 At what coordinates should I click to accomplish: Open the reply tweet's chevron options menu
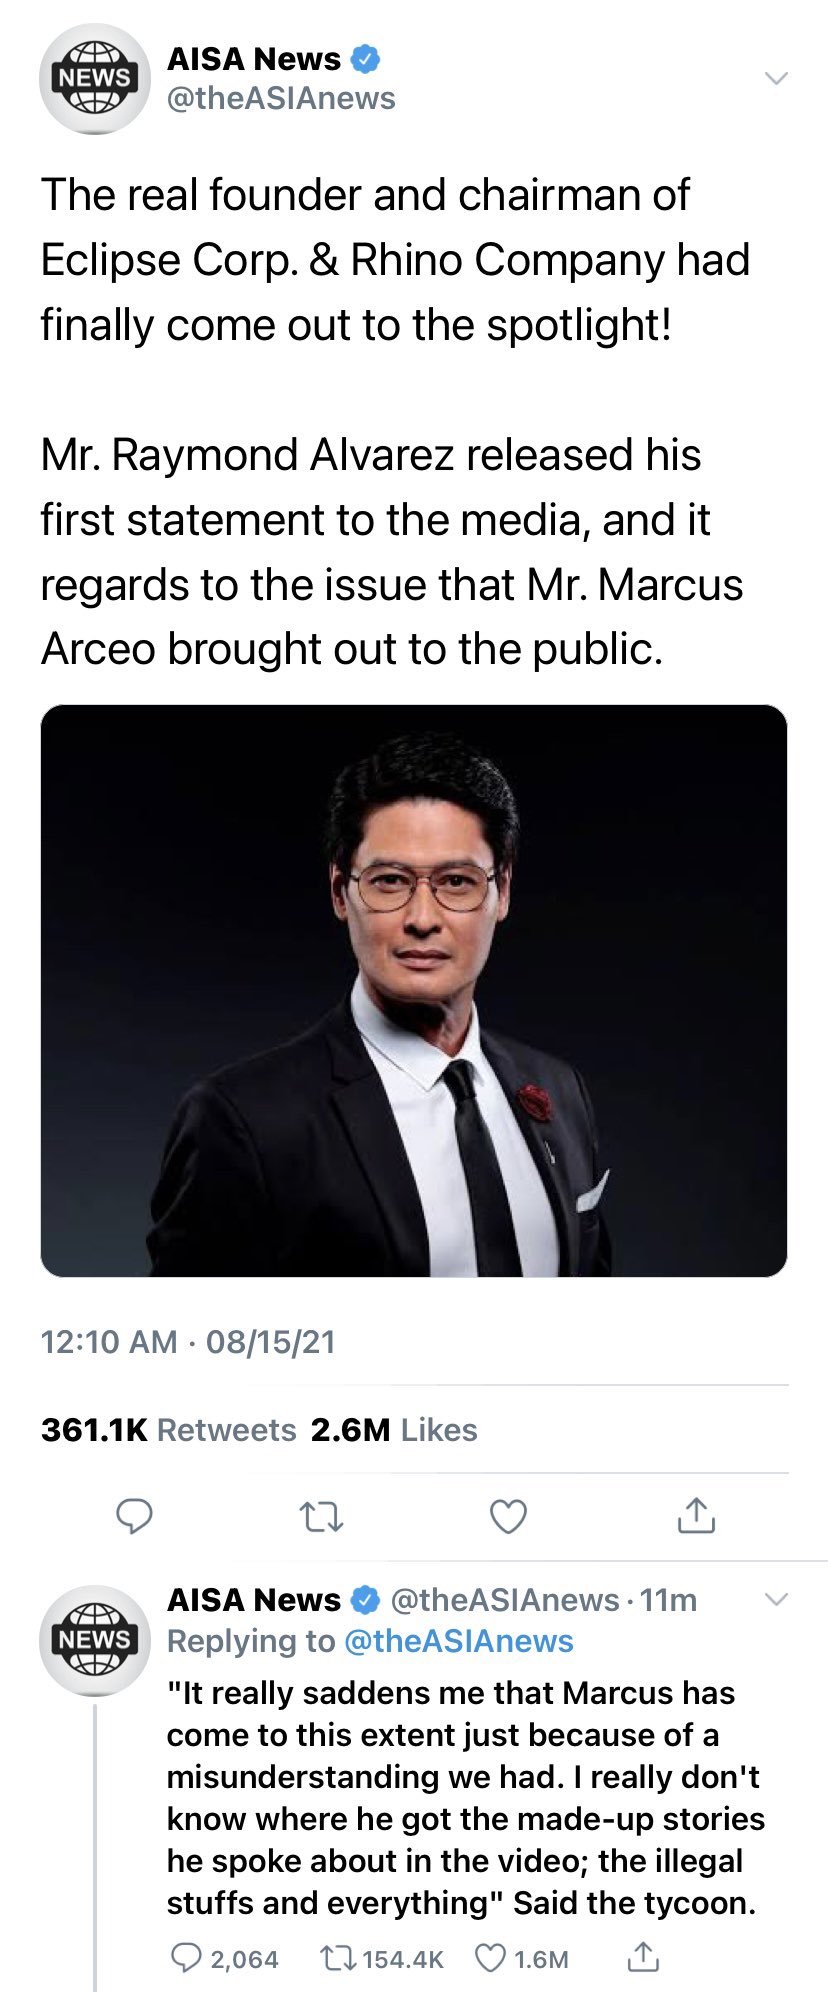coord(776,1600)
